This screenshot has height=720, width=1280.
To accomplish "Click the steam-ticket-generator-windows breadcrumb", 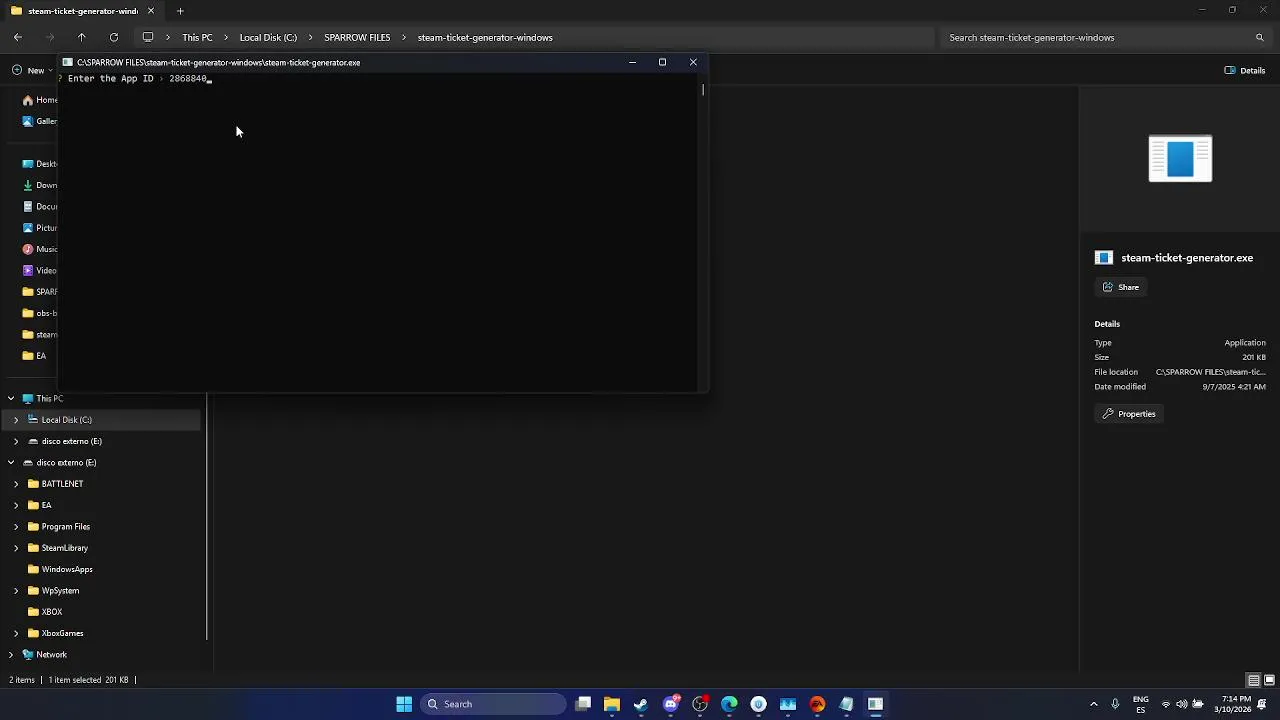I will pyautogui.click(x=485, y=37).
